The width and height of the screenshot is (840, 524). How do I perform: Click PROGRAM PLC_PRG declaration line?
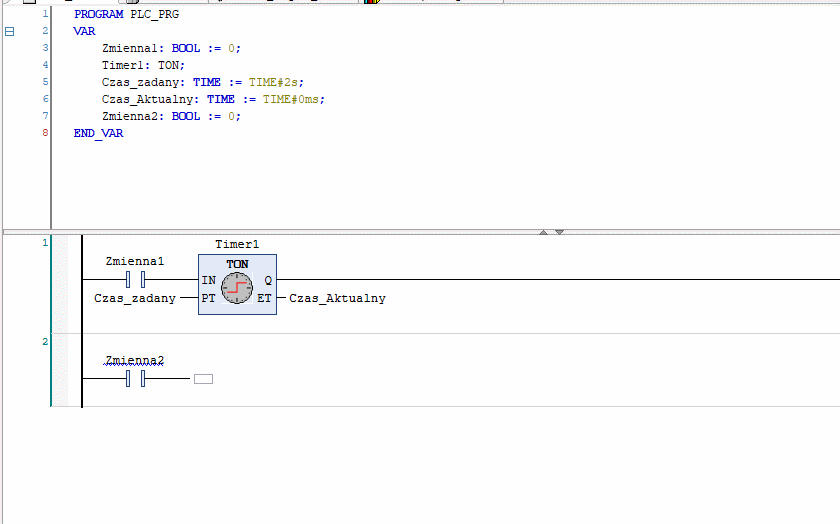(x=126, y=14)
